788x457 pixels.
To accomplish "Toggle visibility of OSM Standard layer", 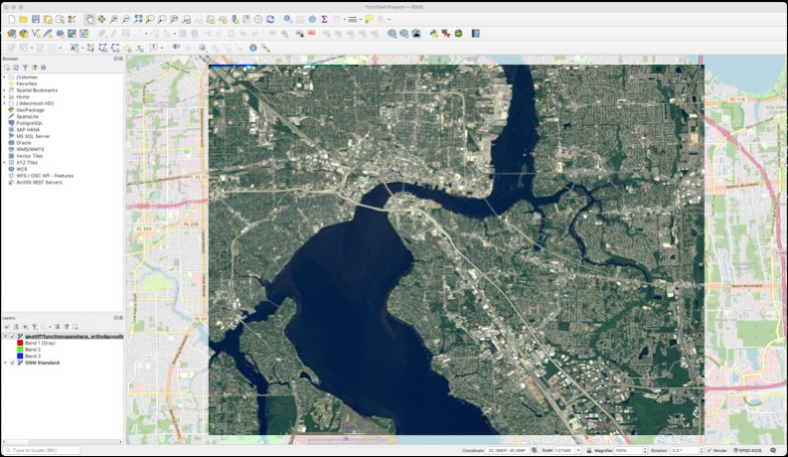I will pyautogui.click(x=12, y=363).
